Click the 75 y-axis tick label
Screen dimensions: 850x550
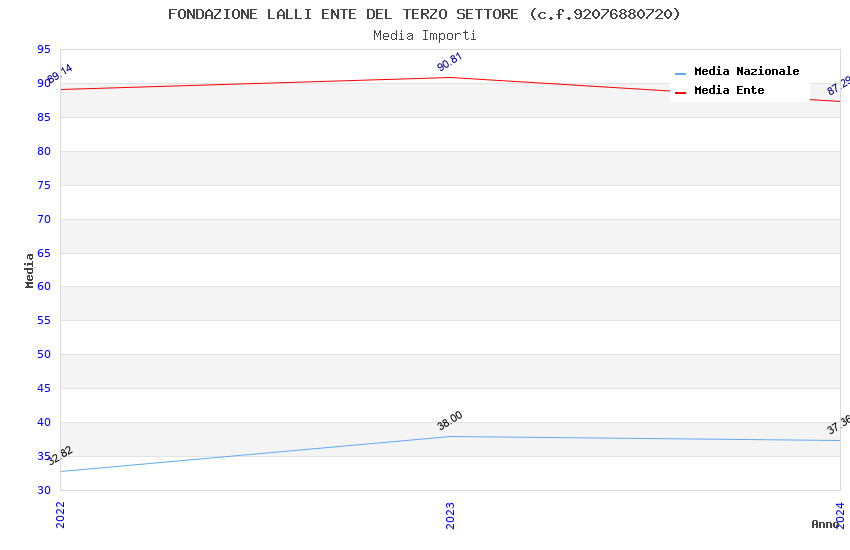tap(44, 185)
